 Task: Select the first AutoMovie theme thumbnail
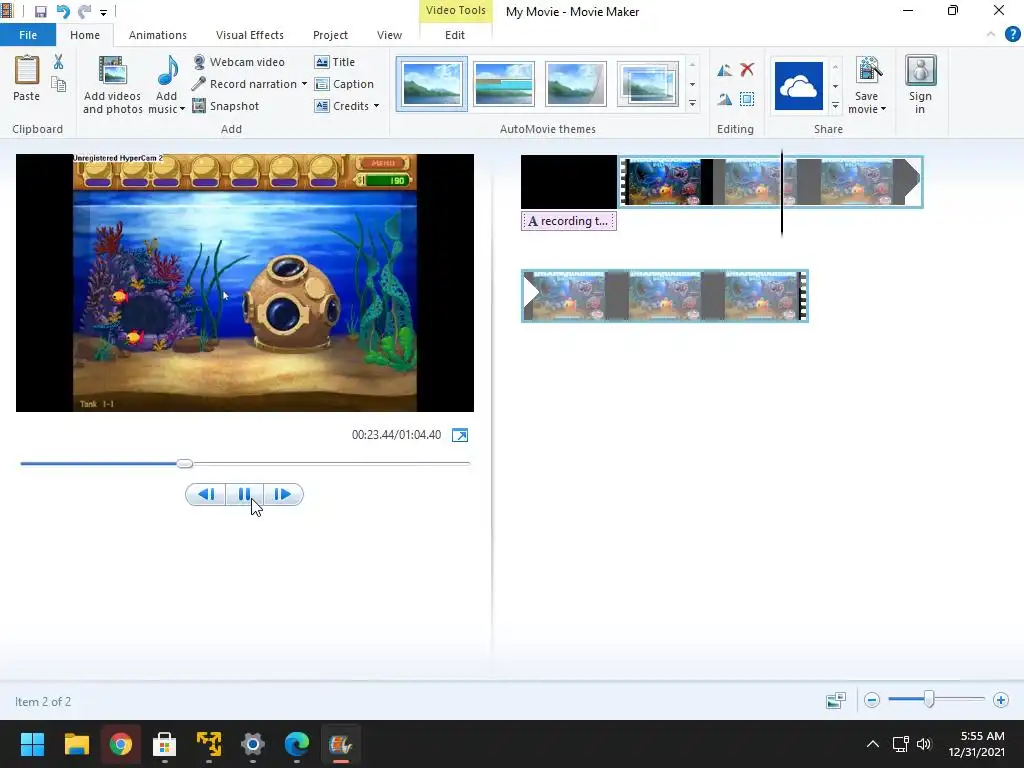(x=431, y=84)
